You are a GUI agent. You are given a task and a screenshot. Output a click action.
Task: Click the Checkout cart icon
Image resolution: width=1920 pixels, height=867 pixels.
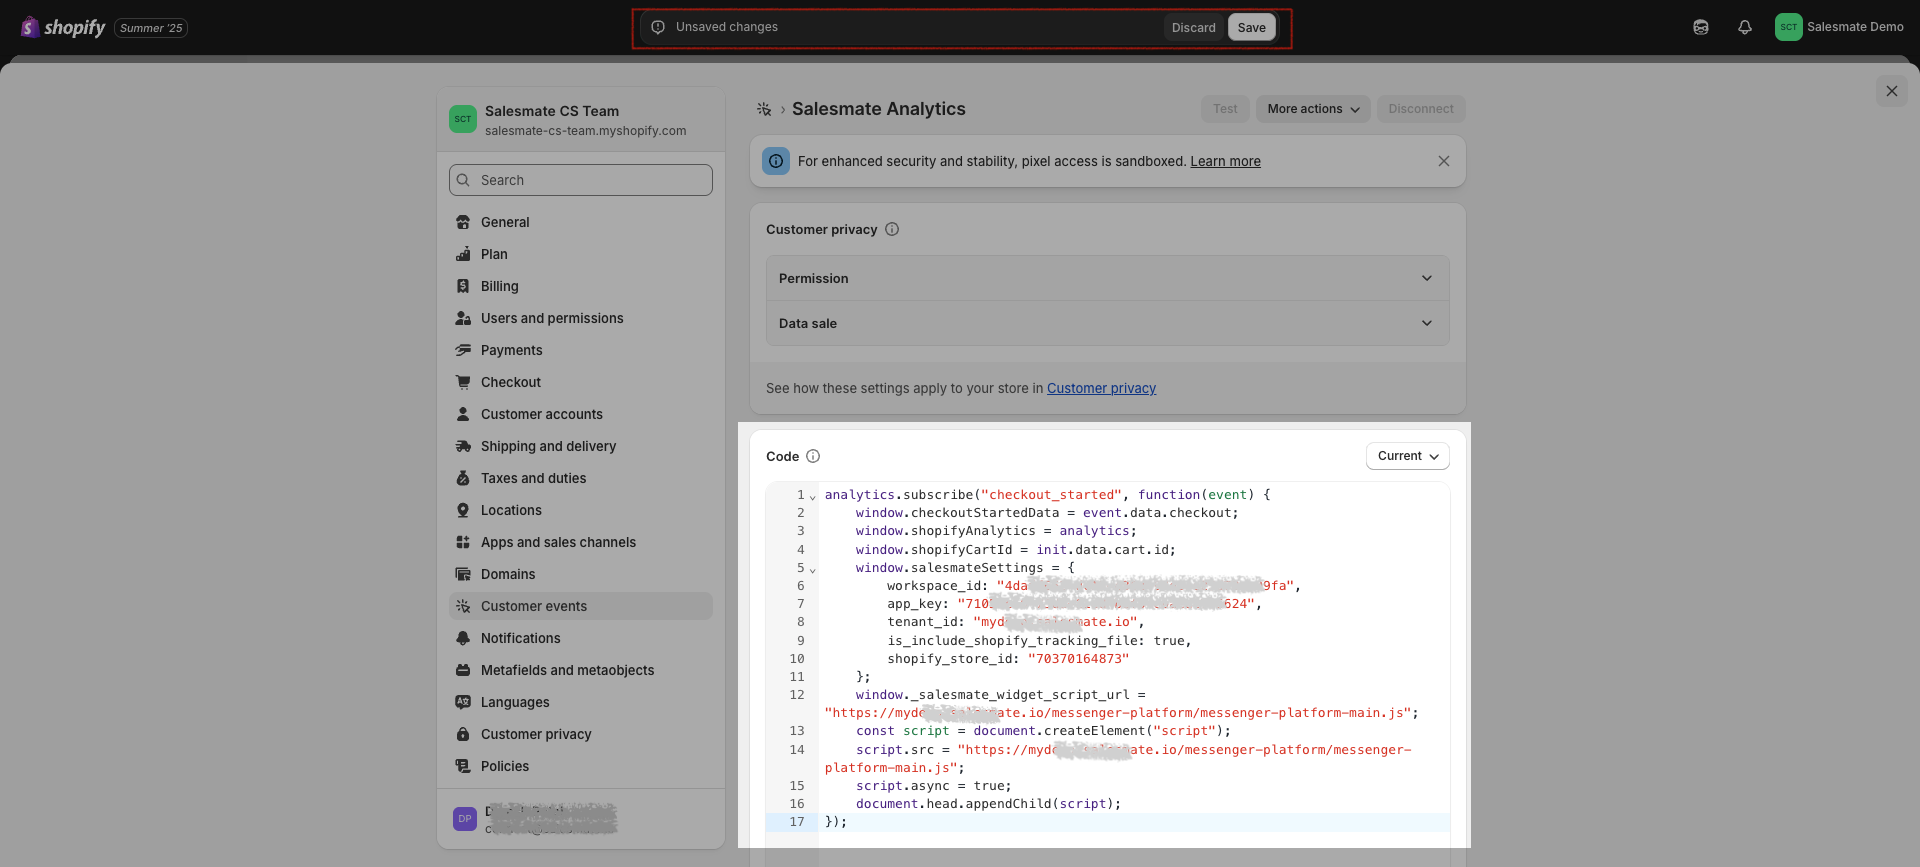pos(463,382)
